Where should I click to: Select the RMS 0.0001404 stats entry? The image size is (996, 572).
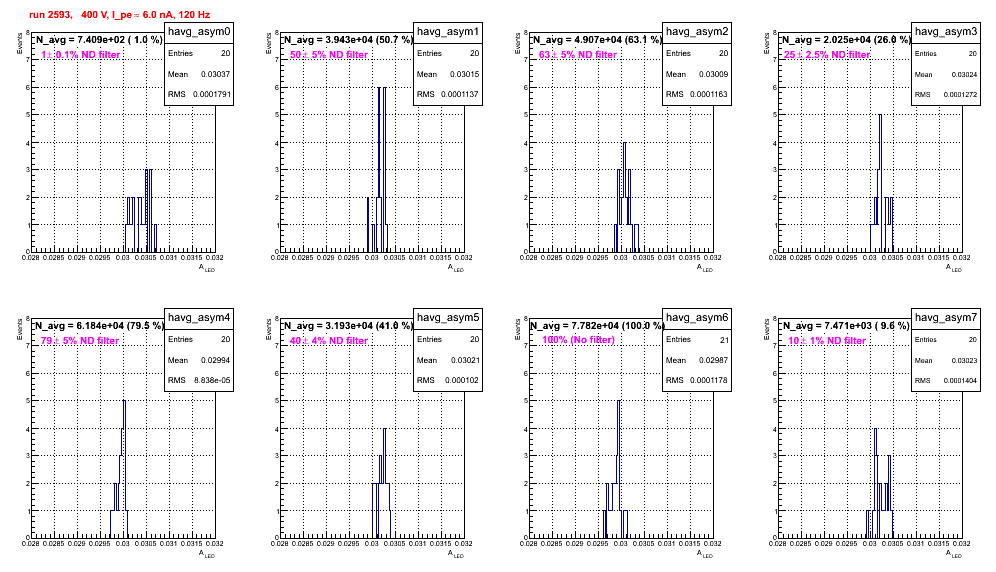(946, 380)
